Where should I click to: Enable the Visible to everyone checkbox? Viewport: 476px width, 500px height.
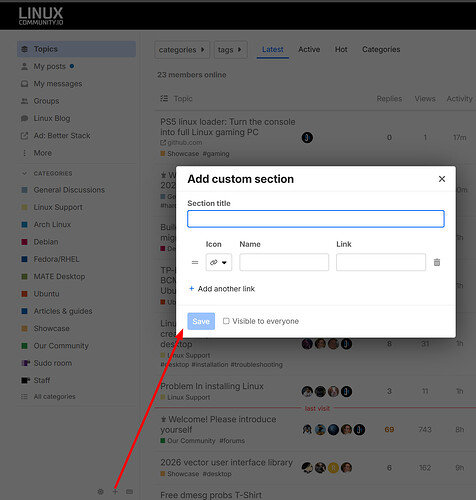[226, 321]
